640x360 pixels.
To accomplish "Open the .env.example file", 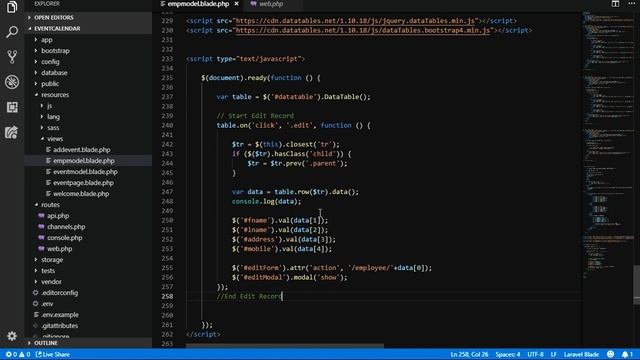I will [60, 315].
